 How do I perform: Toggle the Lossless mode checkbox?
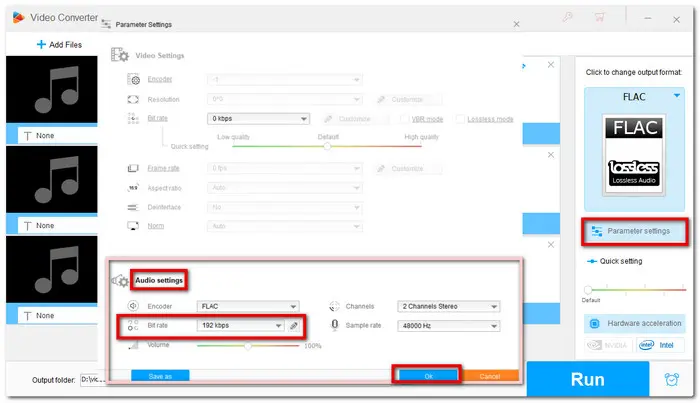(460, 119)
